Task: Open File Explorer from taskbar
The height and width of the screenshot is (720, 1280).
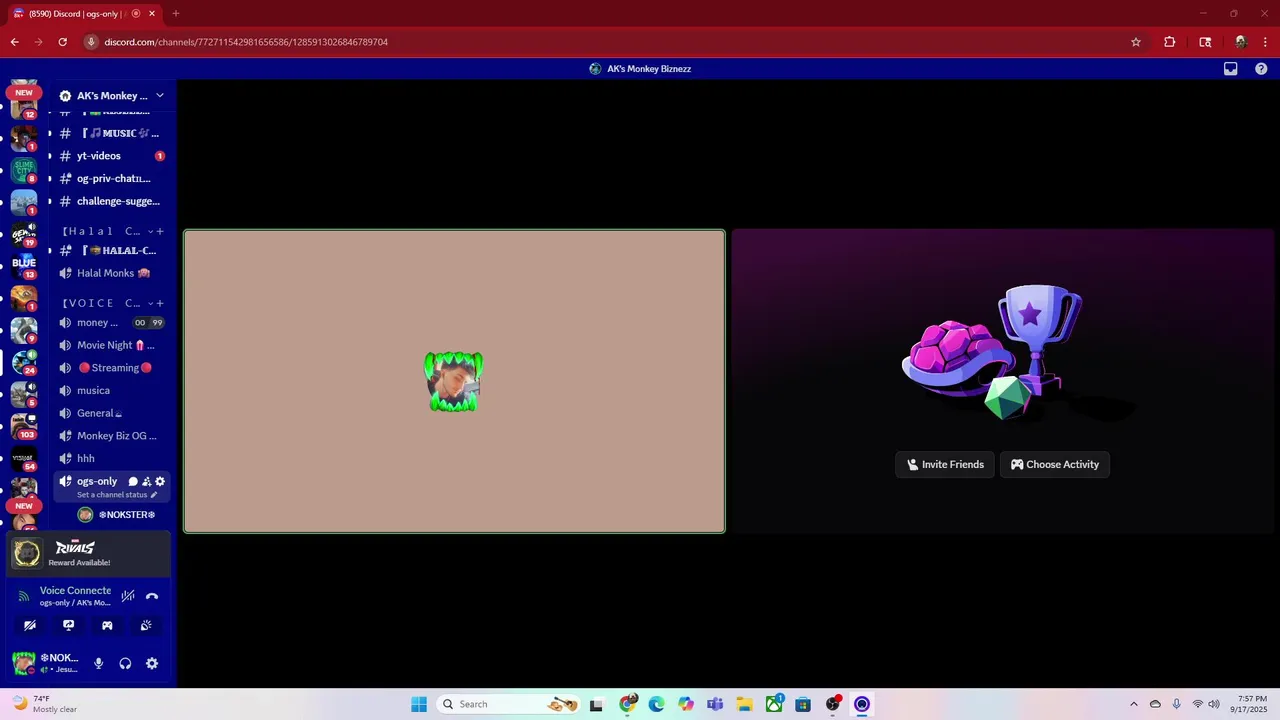Action: point(744,704)
